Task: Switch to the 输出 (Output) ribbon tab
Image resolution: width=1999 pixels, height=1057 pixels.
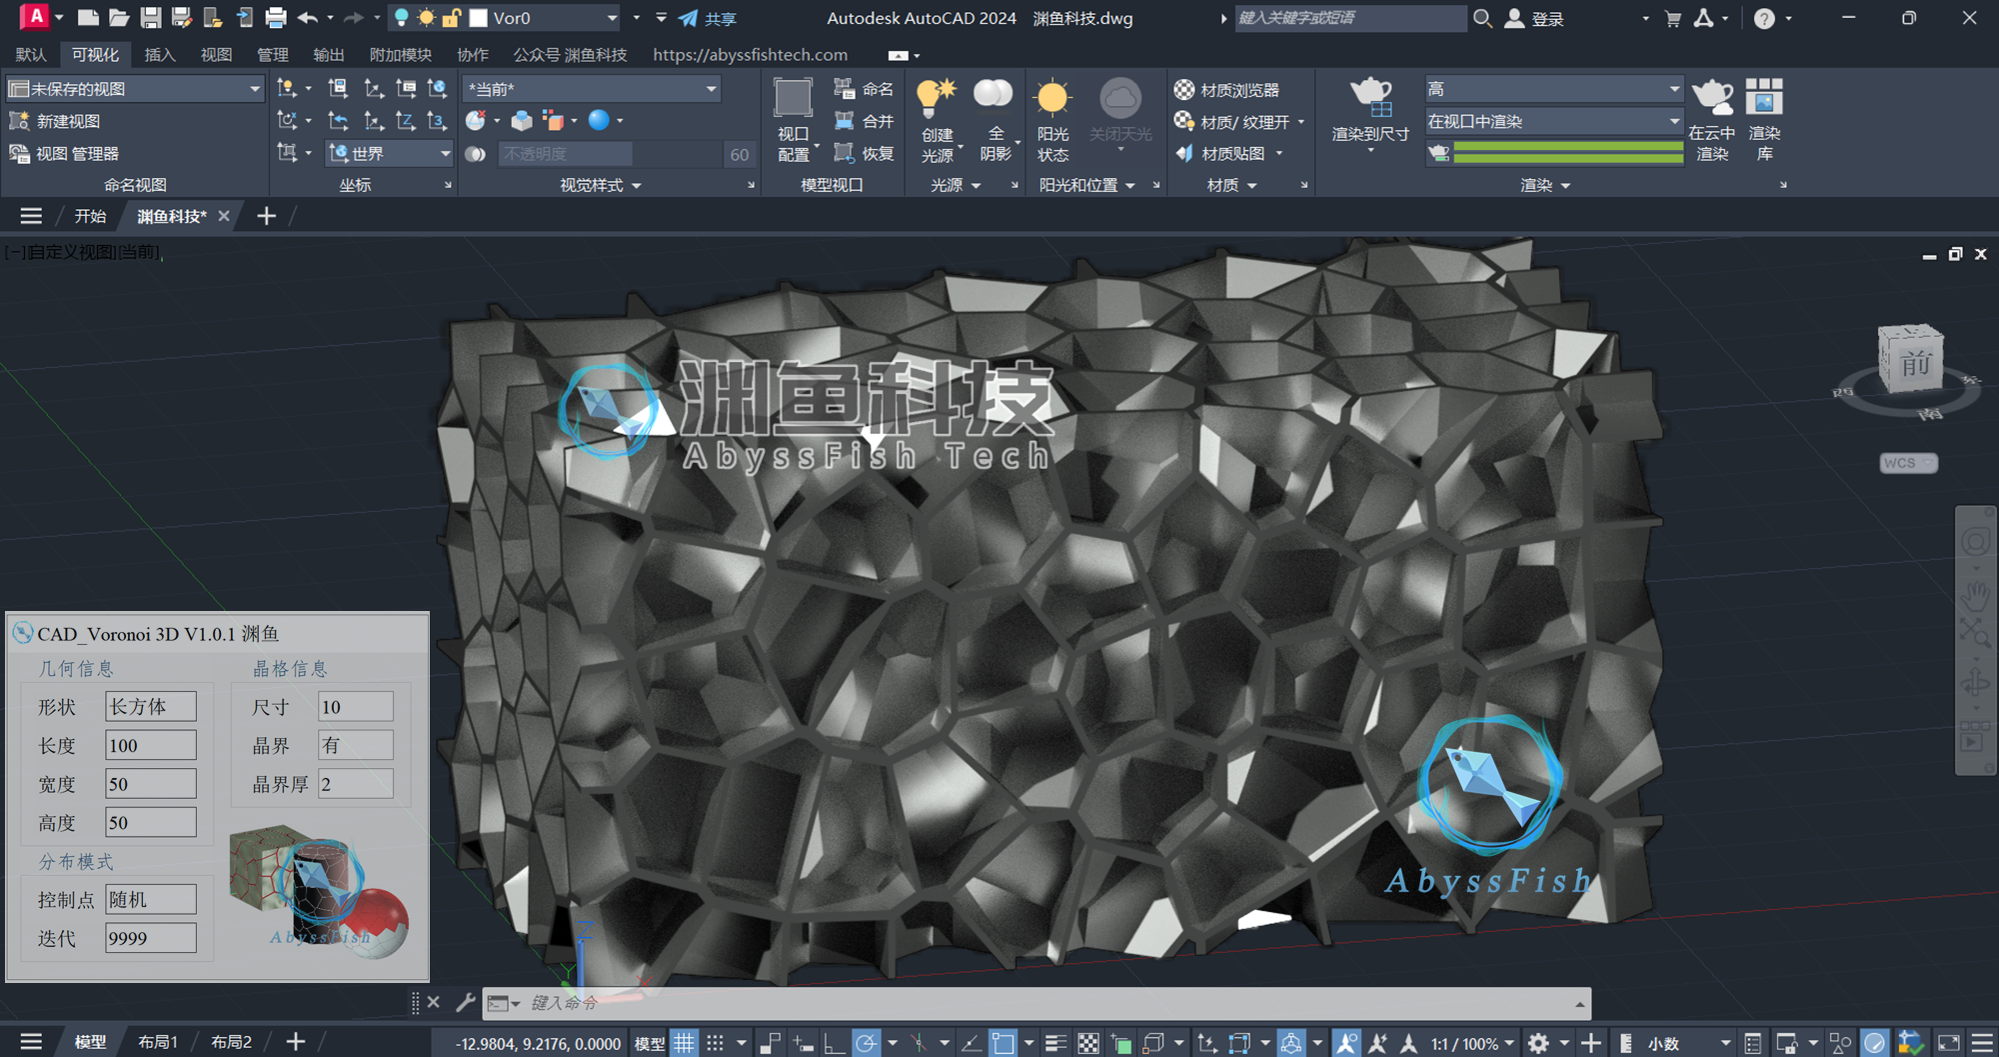Action: pos(328,55)
